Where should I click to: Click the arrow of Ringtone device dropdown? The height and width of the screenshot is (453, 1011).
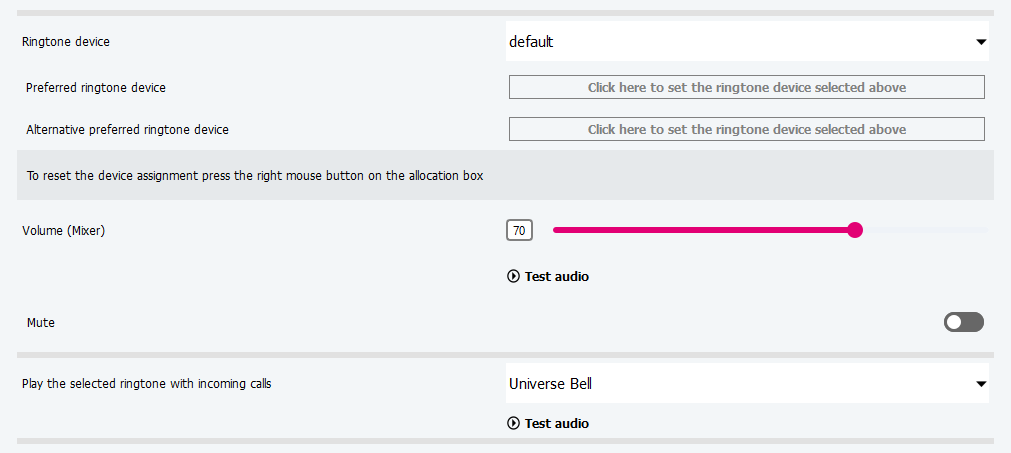(x=981, y=42)
